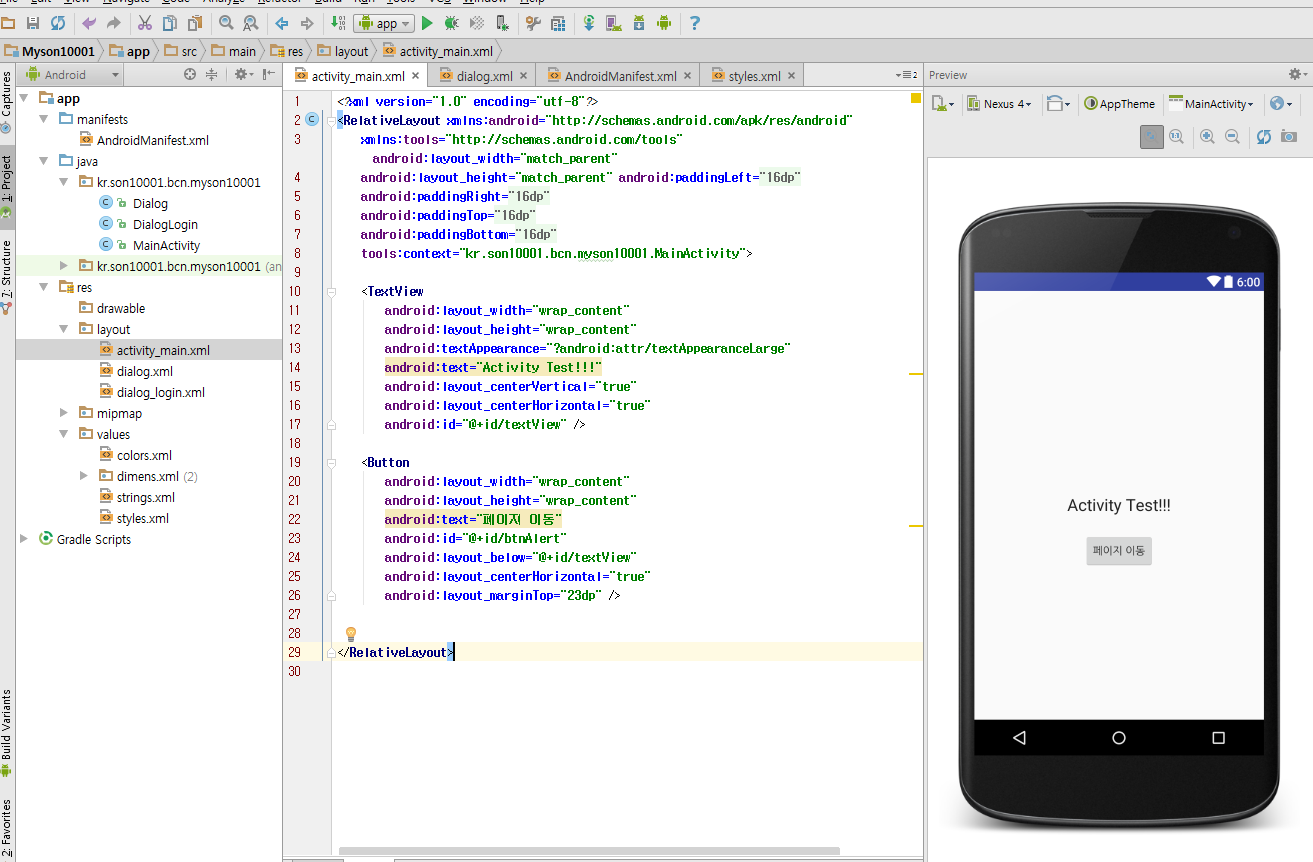Collapse the manifests folder
1313x862 pixels.
coord(43,119)
